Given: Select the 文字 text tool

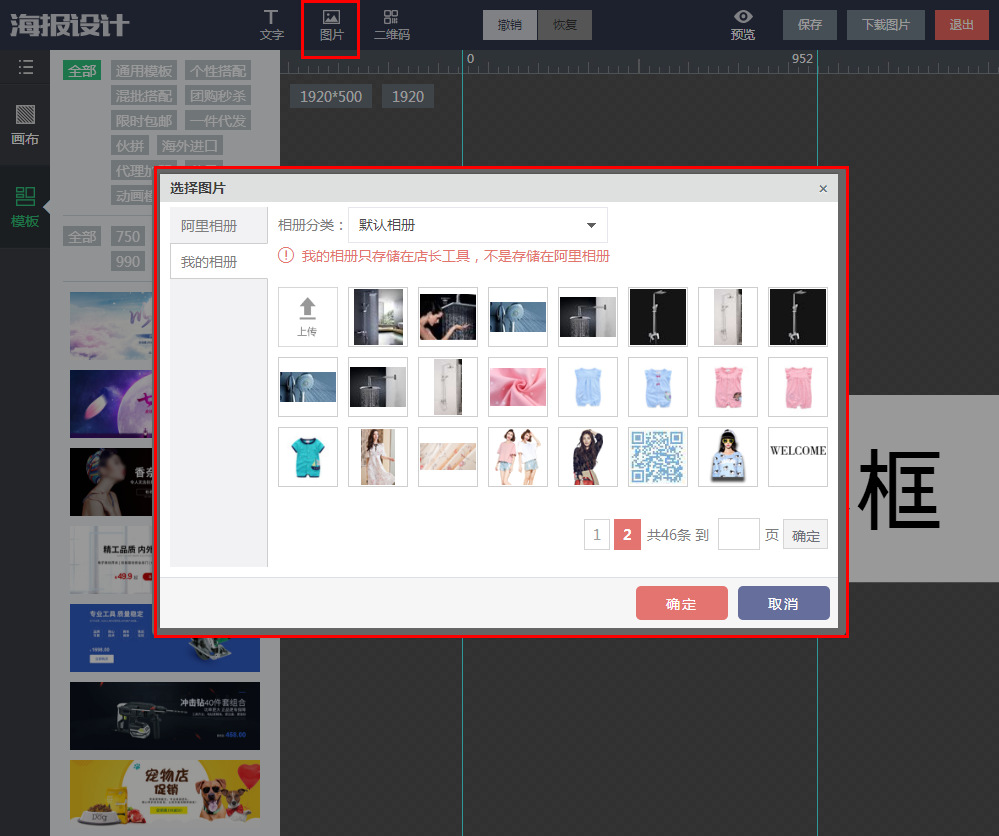Looking at the screenshot, I should pos(271,25).
